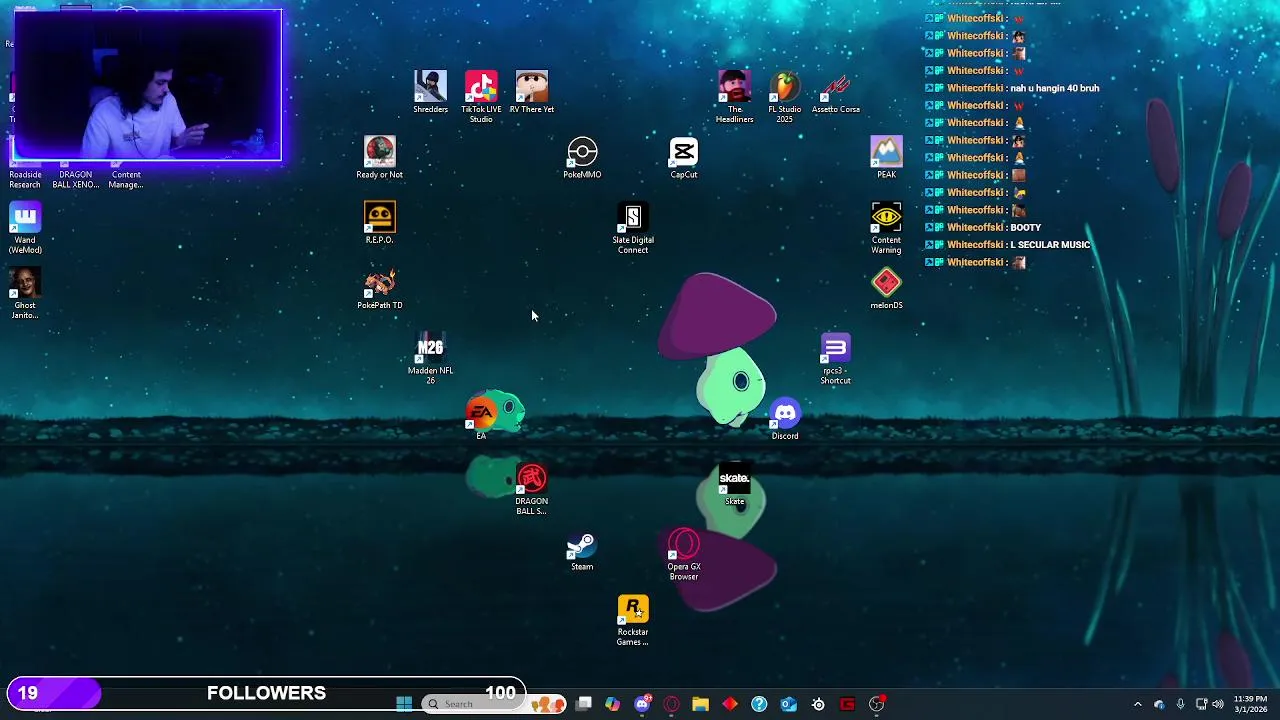Click the Madden NFL 26 icon
Viewport: 1280px width, 720px height.
pyautogui.click(x=431, y=358)
